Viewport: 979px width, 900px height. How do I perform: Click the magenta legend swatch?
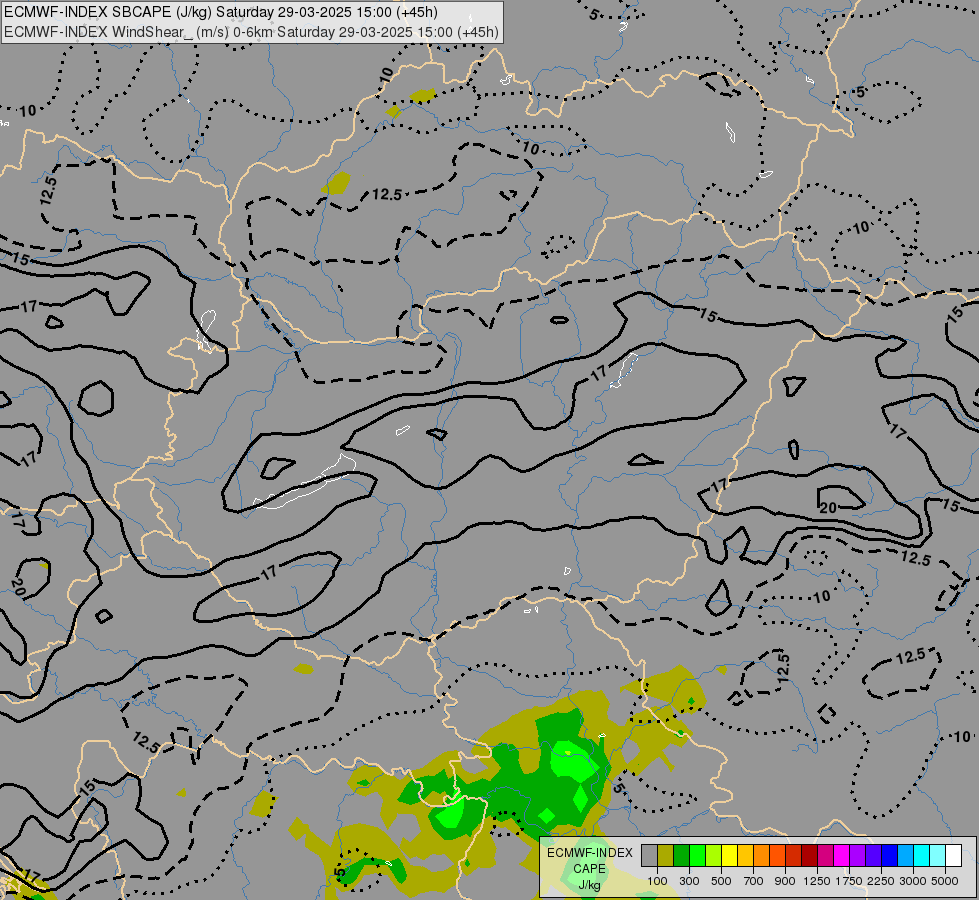tap(842, 855)
